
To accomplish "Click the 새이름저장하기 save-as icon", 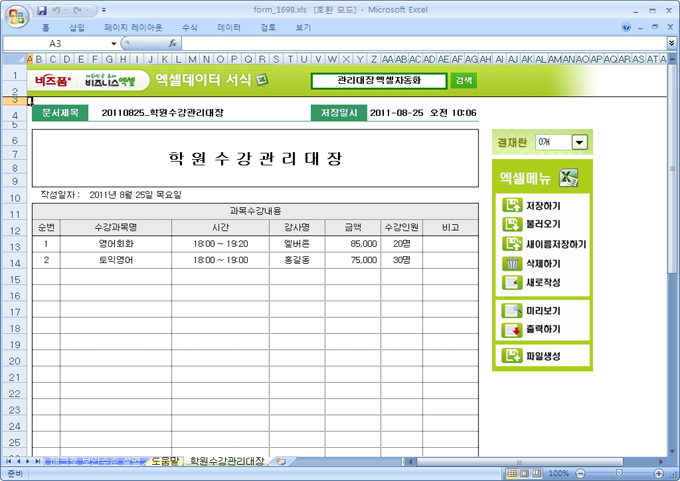I will [512, 244].
